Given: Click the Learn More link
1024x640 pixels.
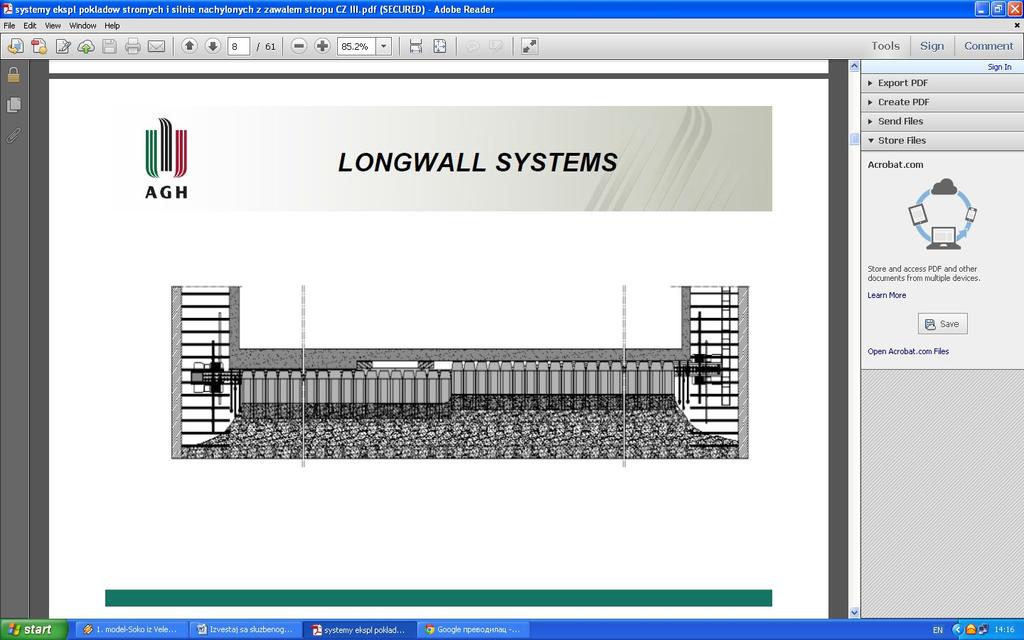Looking at the screenshot, I should pyautogui.click(x=886, y=295).
